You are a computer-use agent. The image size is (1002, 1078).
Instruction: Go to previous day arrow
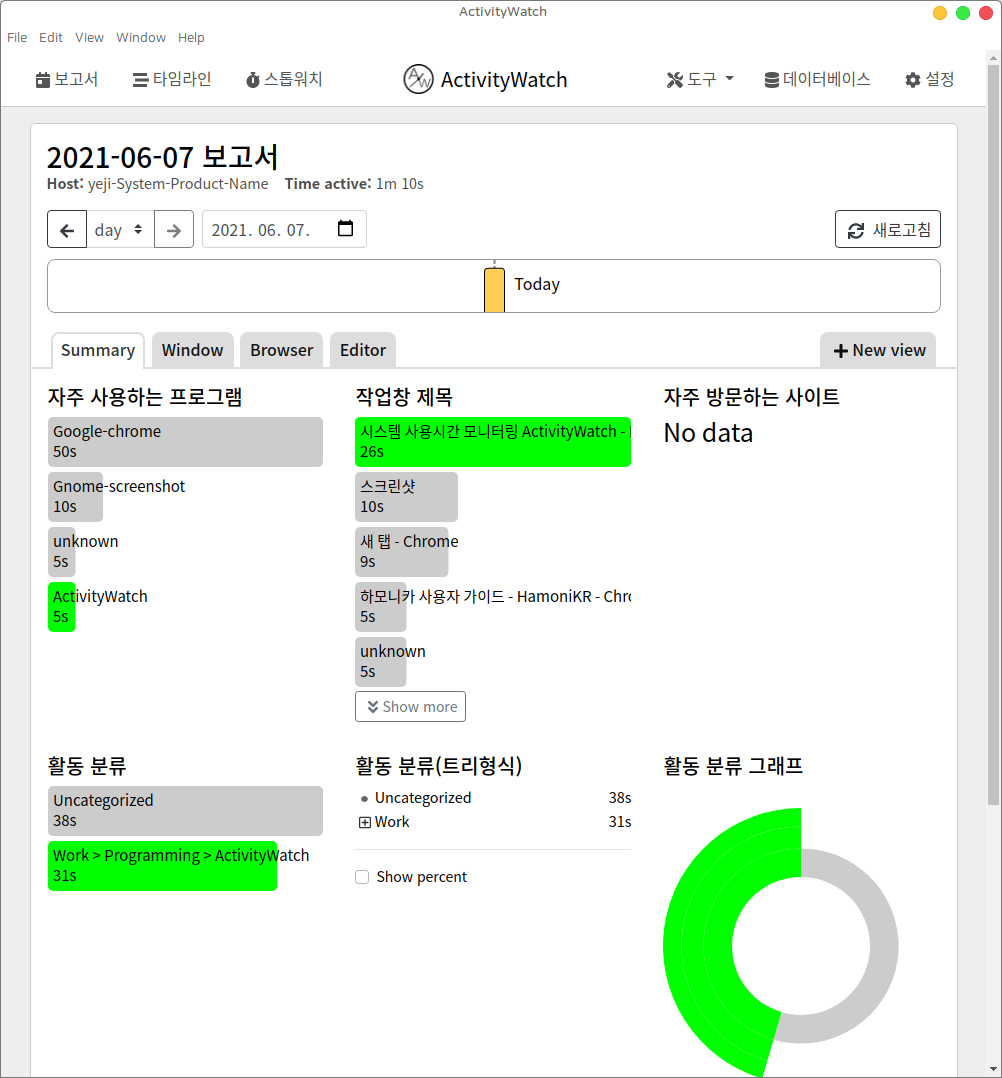pyautogui.click(x=67, y=230)
